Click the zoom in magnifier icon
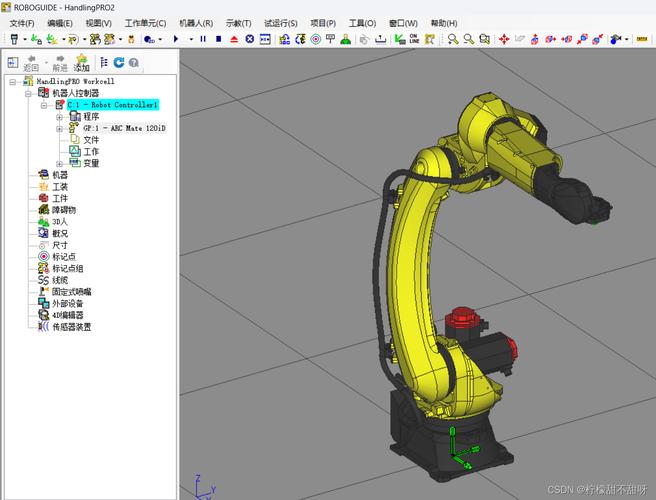Image resolution: width=656 pixels, height=500 pixels. coord(453,39)
